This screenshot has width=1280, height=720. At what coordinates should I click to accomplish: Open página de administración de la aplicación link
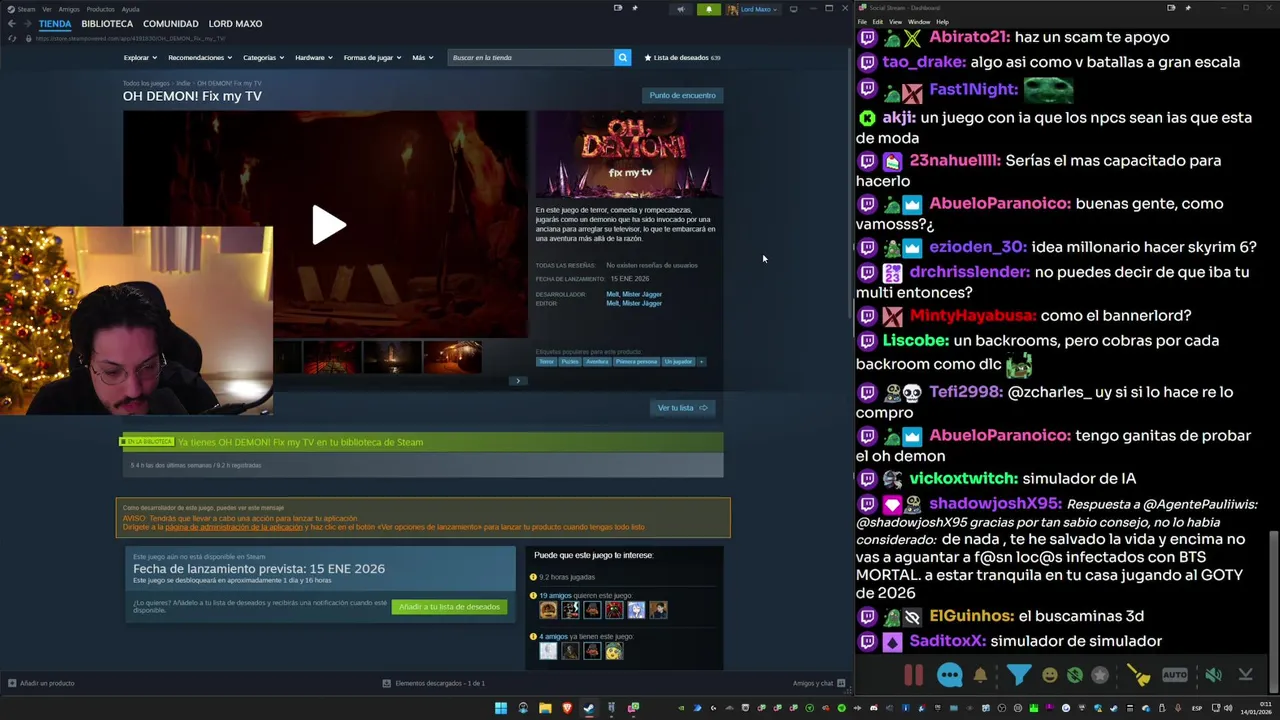coord(234,527)
